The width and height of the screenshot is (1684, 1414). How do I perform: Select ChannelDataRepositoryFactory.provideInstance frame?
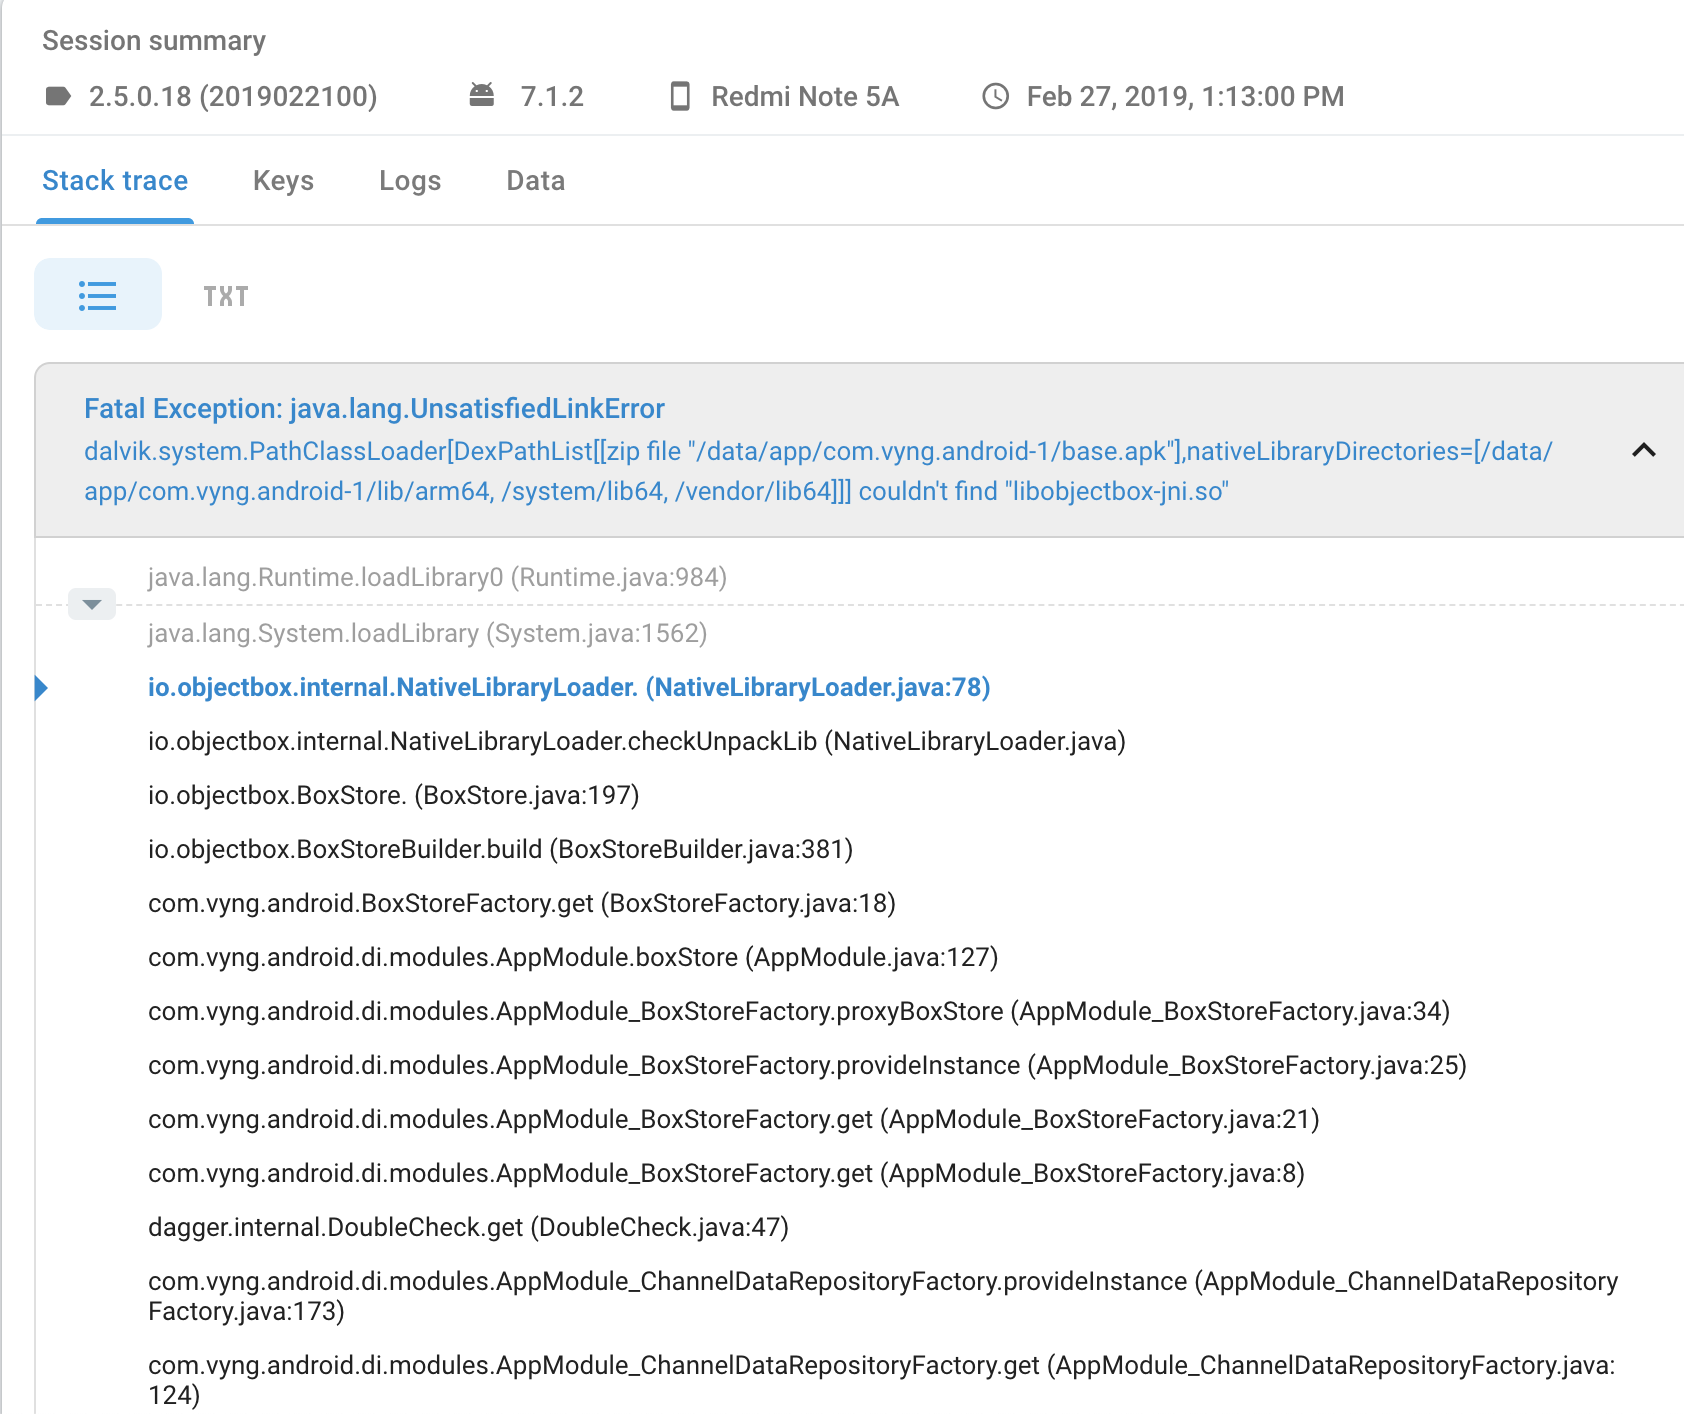pyautogui.click(x=883, y=1296)
